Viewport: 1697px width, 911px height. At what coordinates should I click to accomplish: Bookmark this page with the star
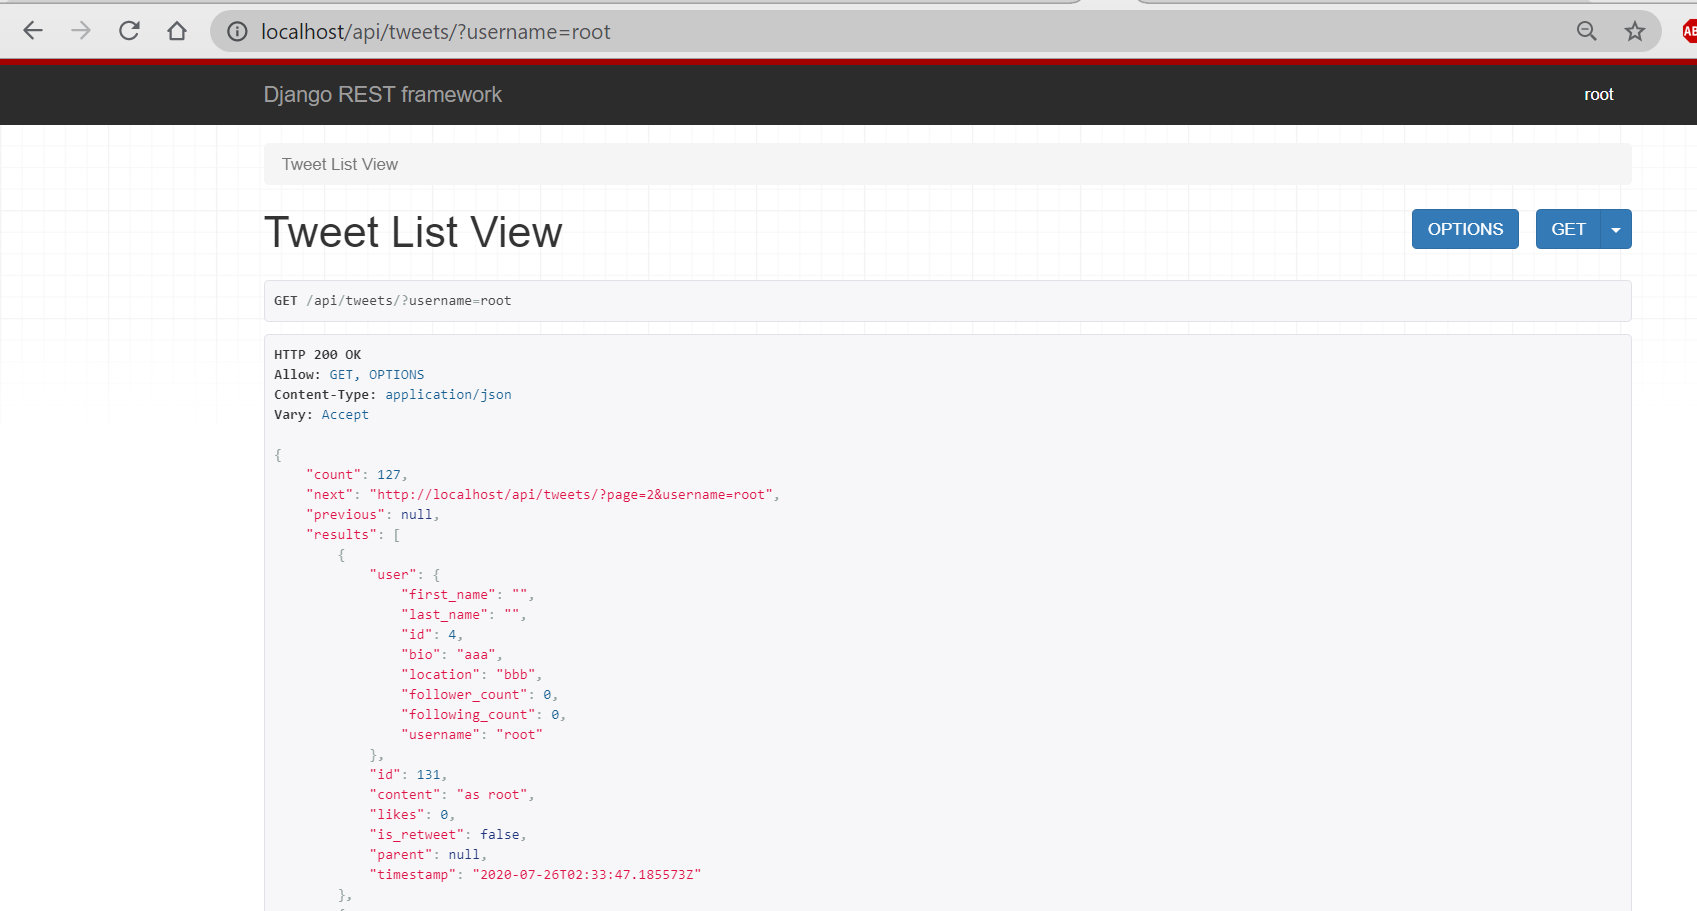(1635, 32)
